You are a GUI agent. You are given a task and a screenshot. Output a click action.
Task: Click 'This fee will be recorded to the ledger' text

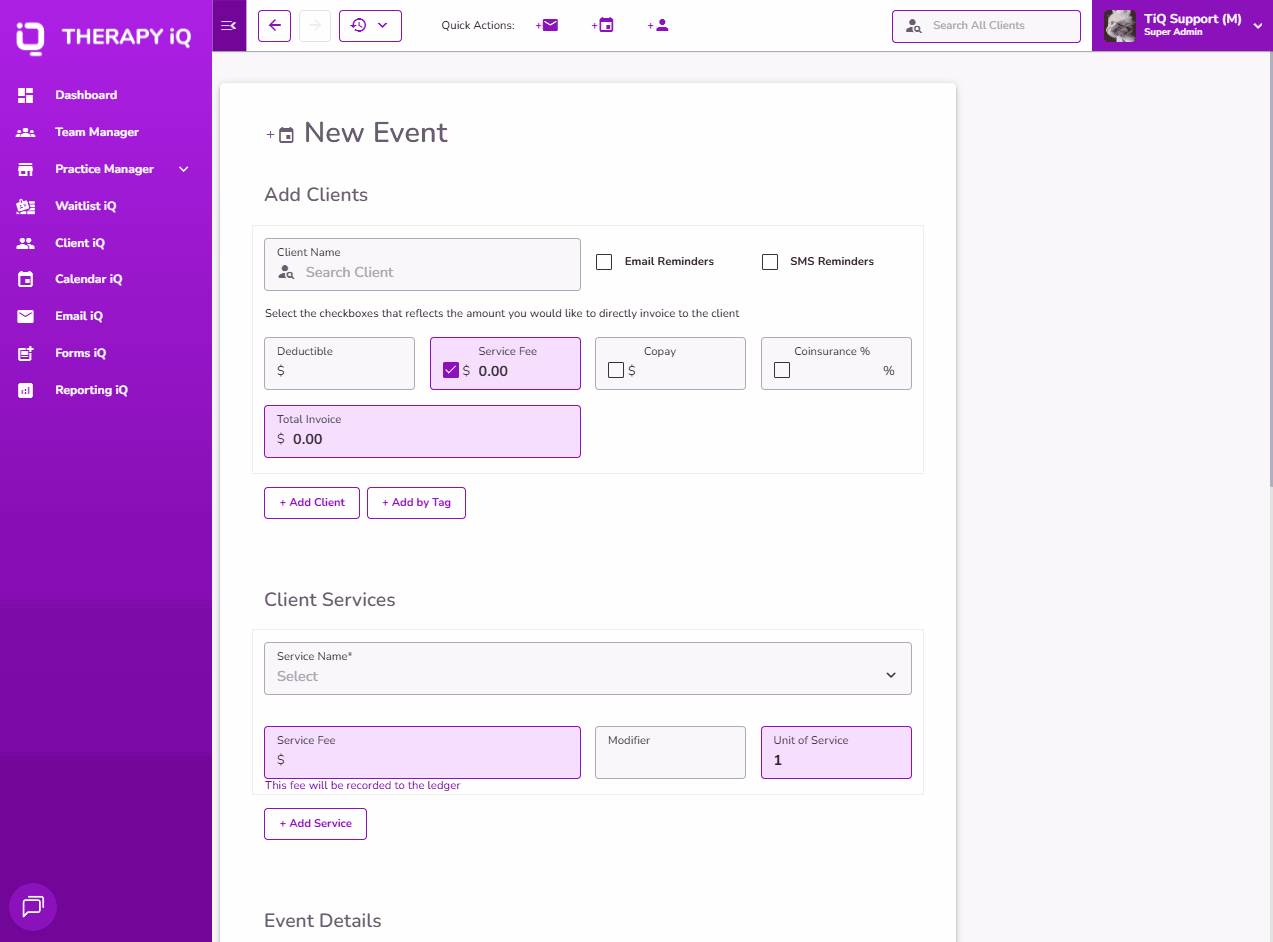click(362, 786)
